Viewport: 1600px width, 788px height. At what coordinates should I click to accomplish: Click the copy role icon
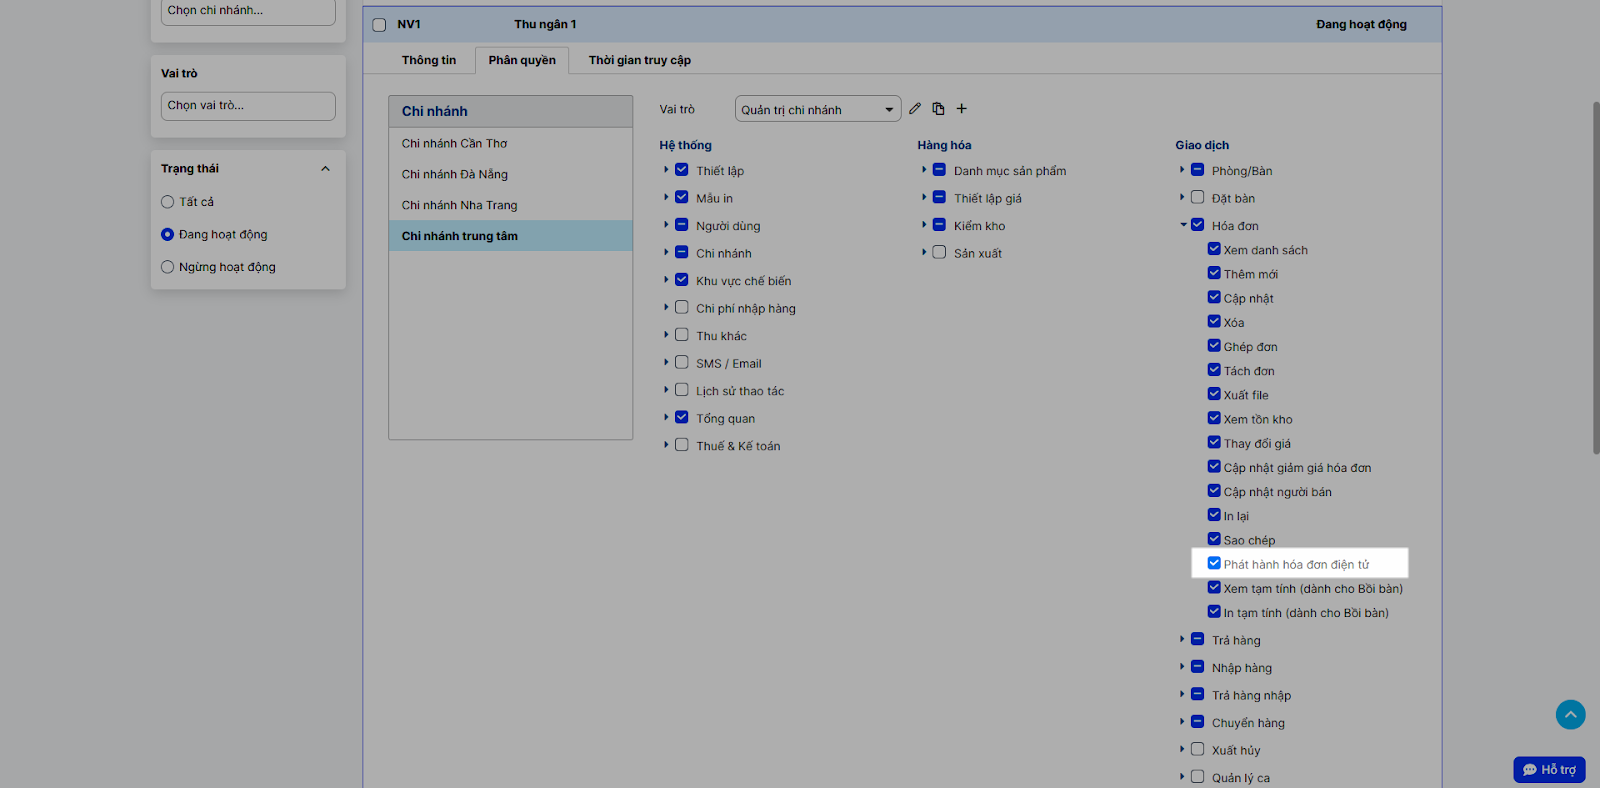(x=938, y=109)
